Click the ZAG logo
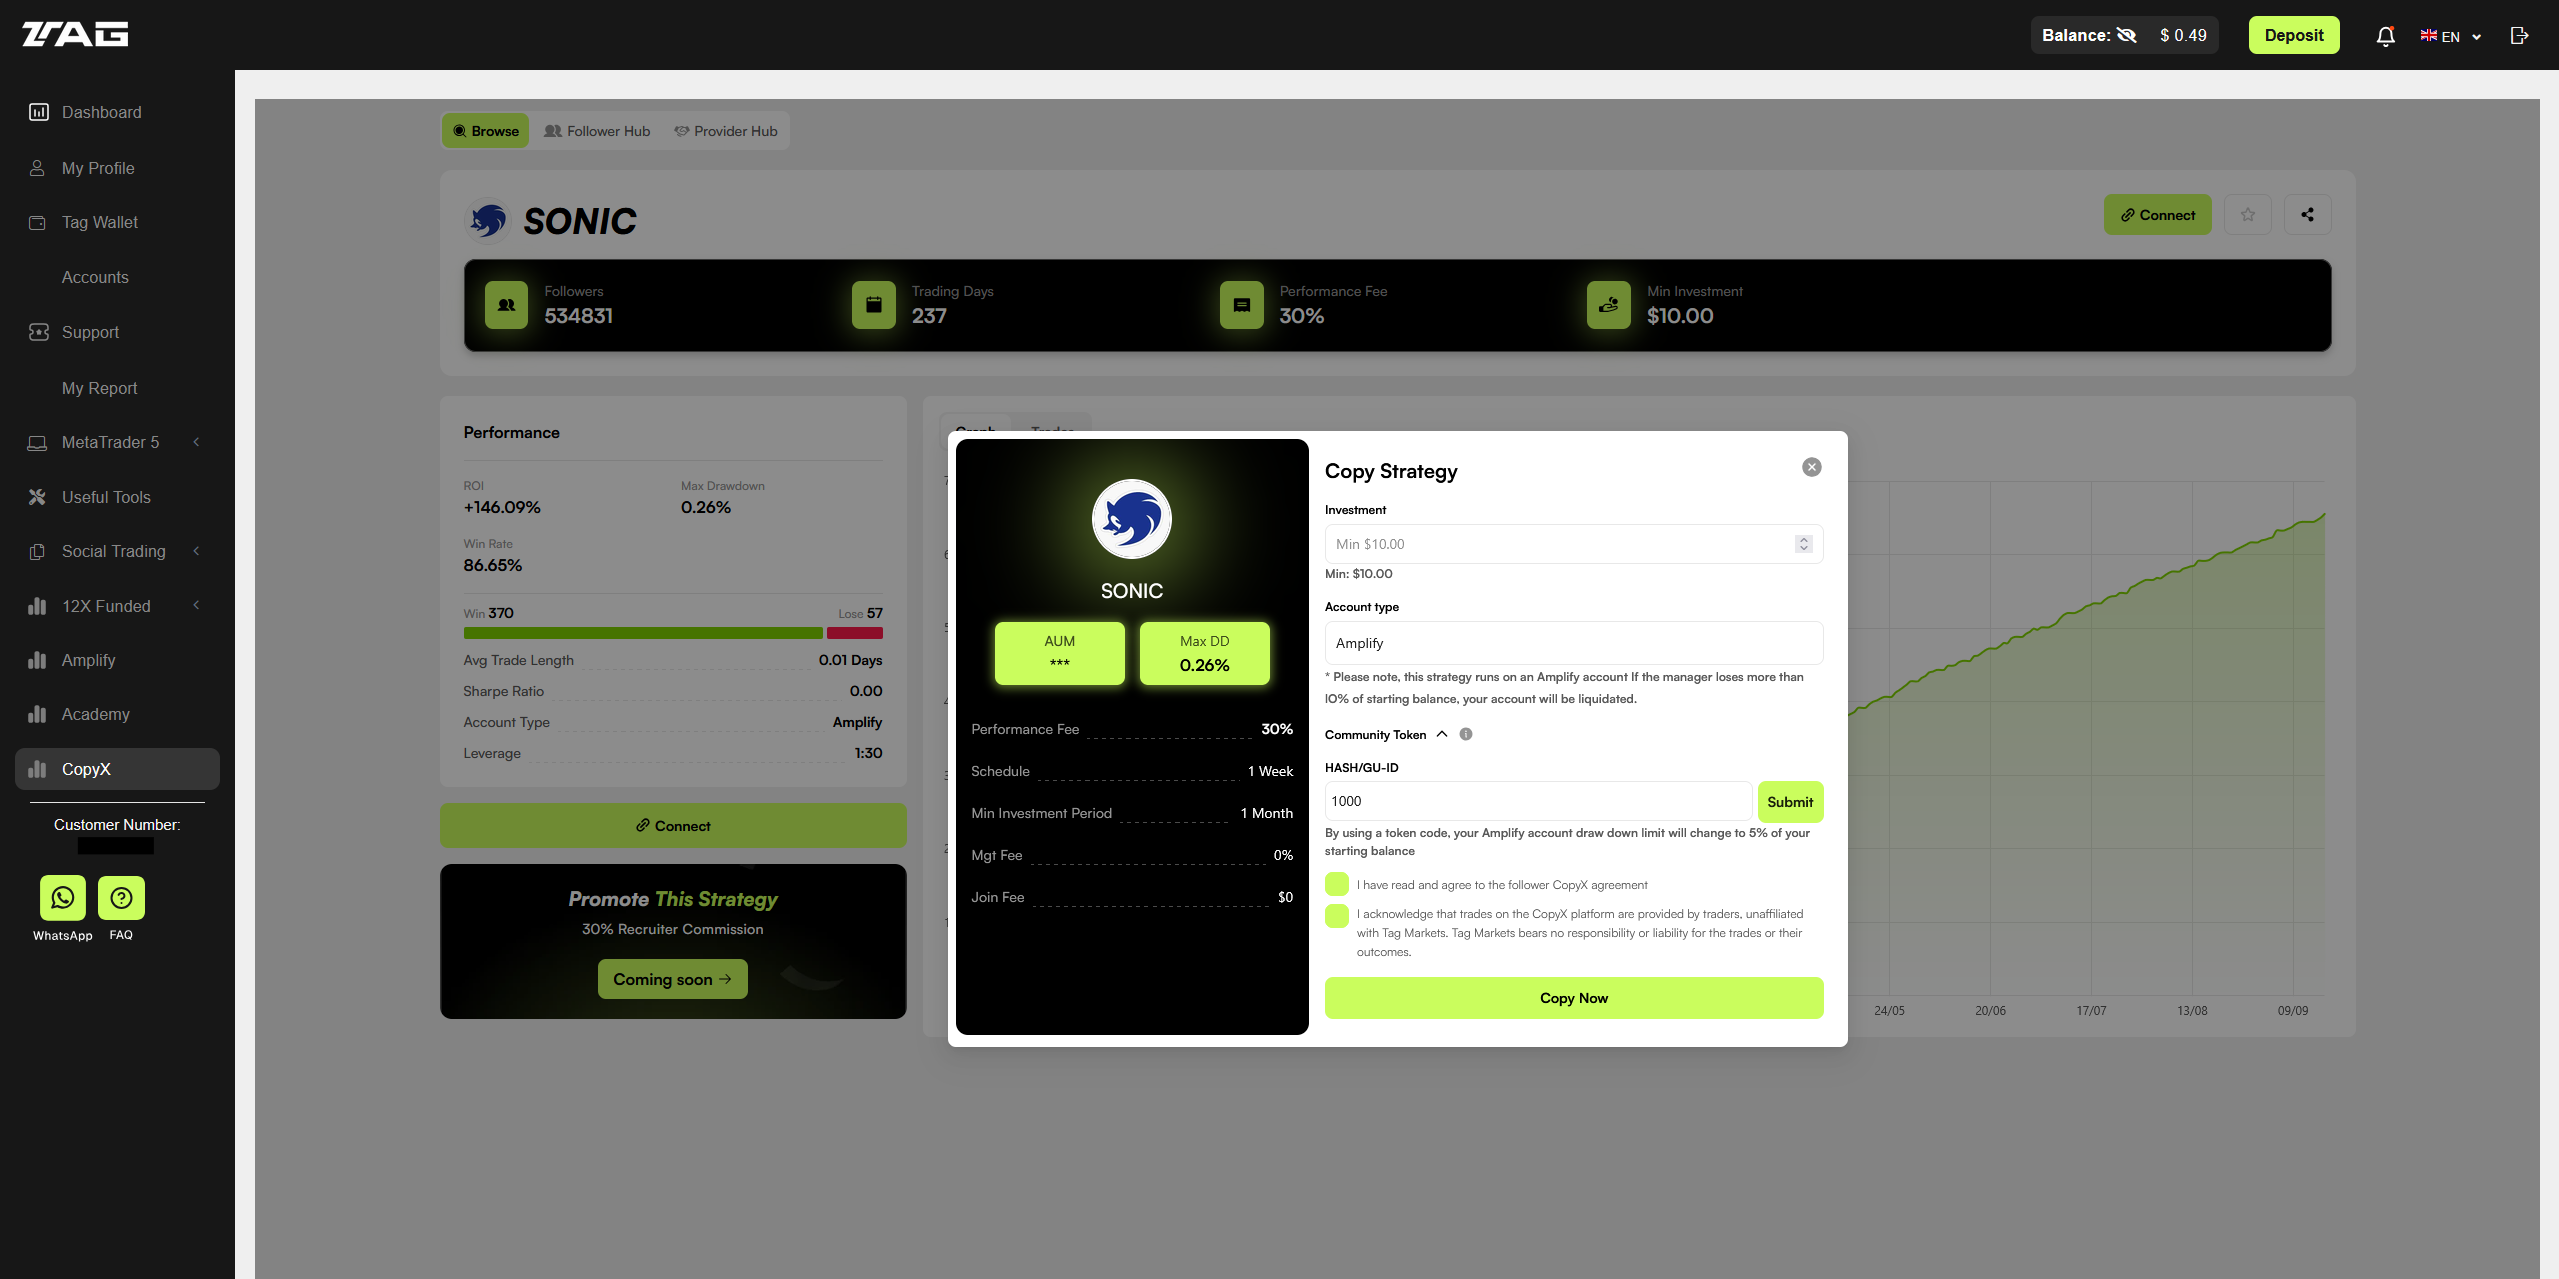The width and height of the screenshot is (2559, 1279). click(x=75, y=34)
